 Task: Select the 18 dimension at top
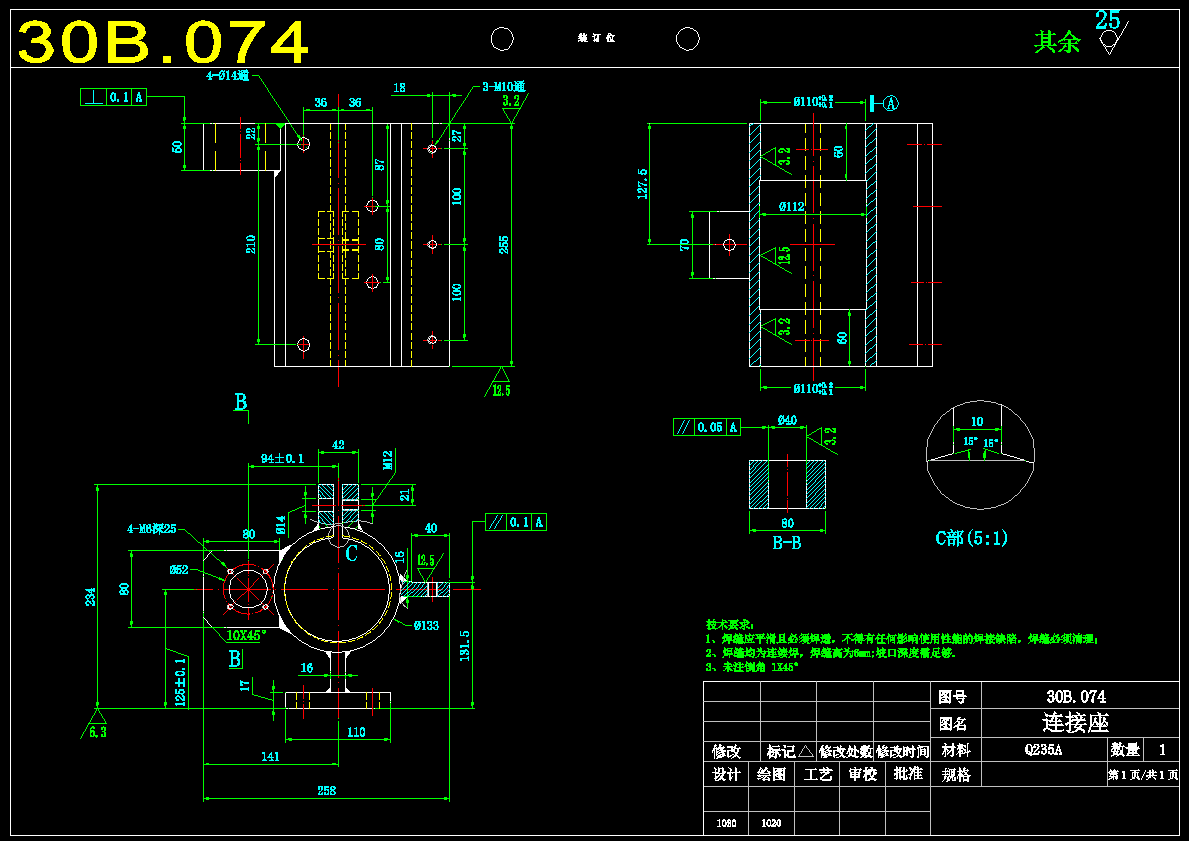pos(399,88)
